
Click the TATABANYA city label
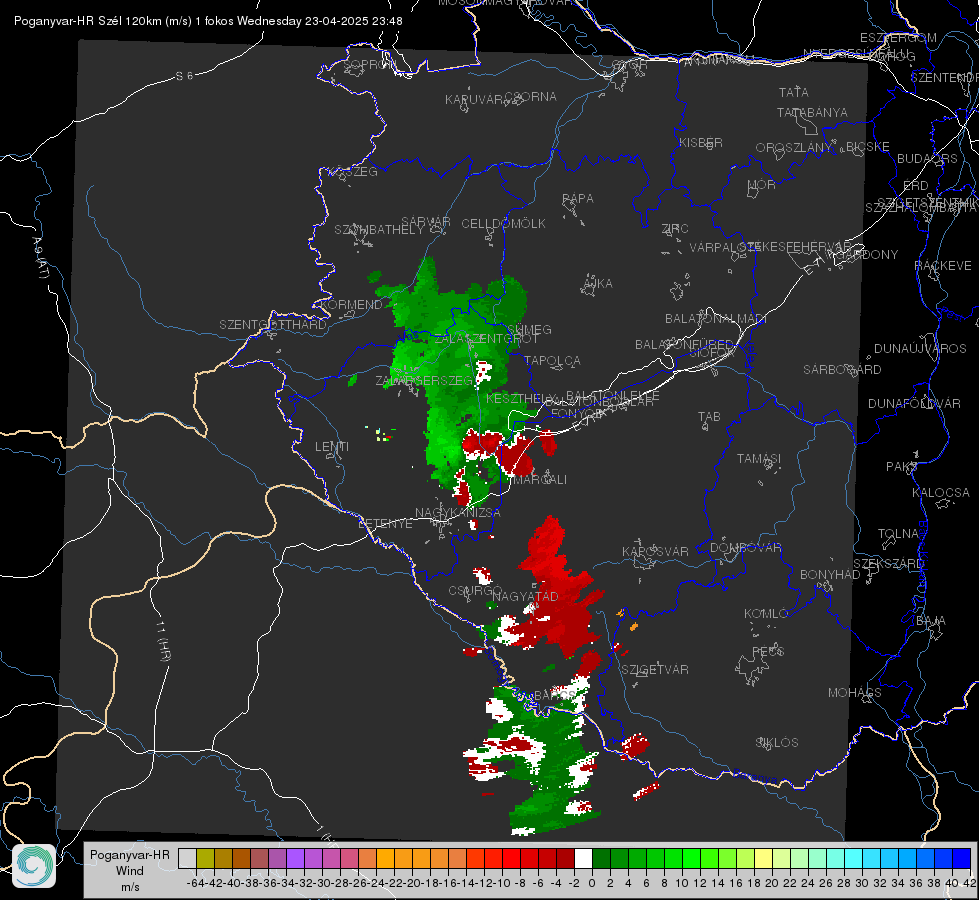812,112
